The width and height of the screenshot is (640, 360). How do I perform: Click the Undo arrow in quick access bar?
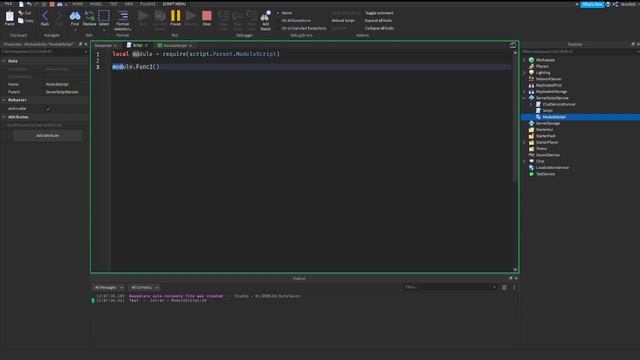29,4
